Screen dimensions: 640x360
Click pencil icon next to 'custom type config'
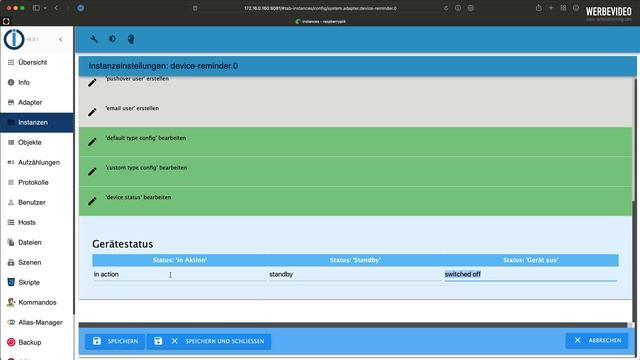(92, 171)
